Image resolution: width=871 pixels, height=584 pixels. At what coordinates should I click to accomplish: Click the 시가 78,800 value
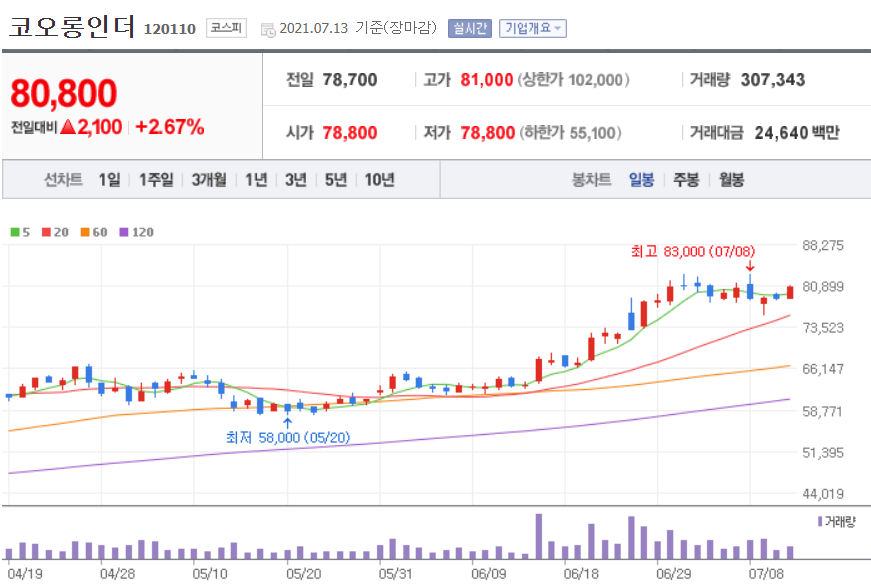[349, 133]
